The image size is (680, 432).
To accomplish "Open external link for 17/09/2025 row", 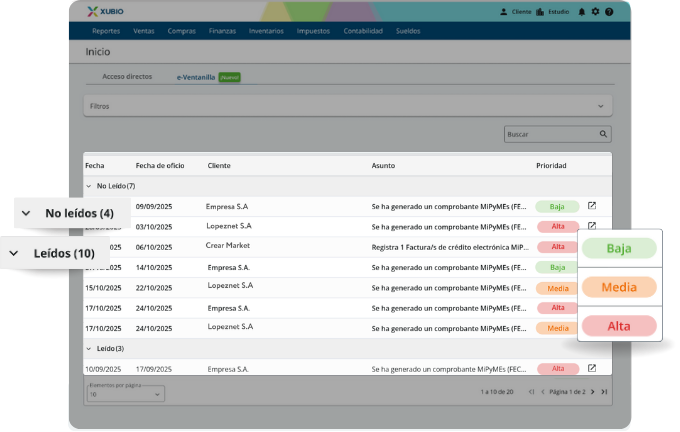I will point(592,368).
